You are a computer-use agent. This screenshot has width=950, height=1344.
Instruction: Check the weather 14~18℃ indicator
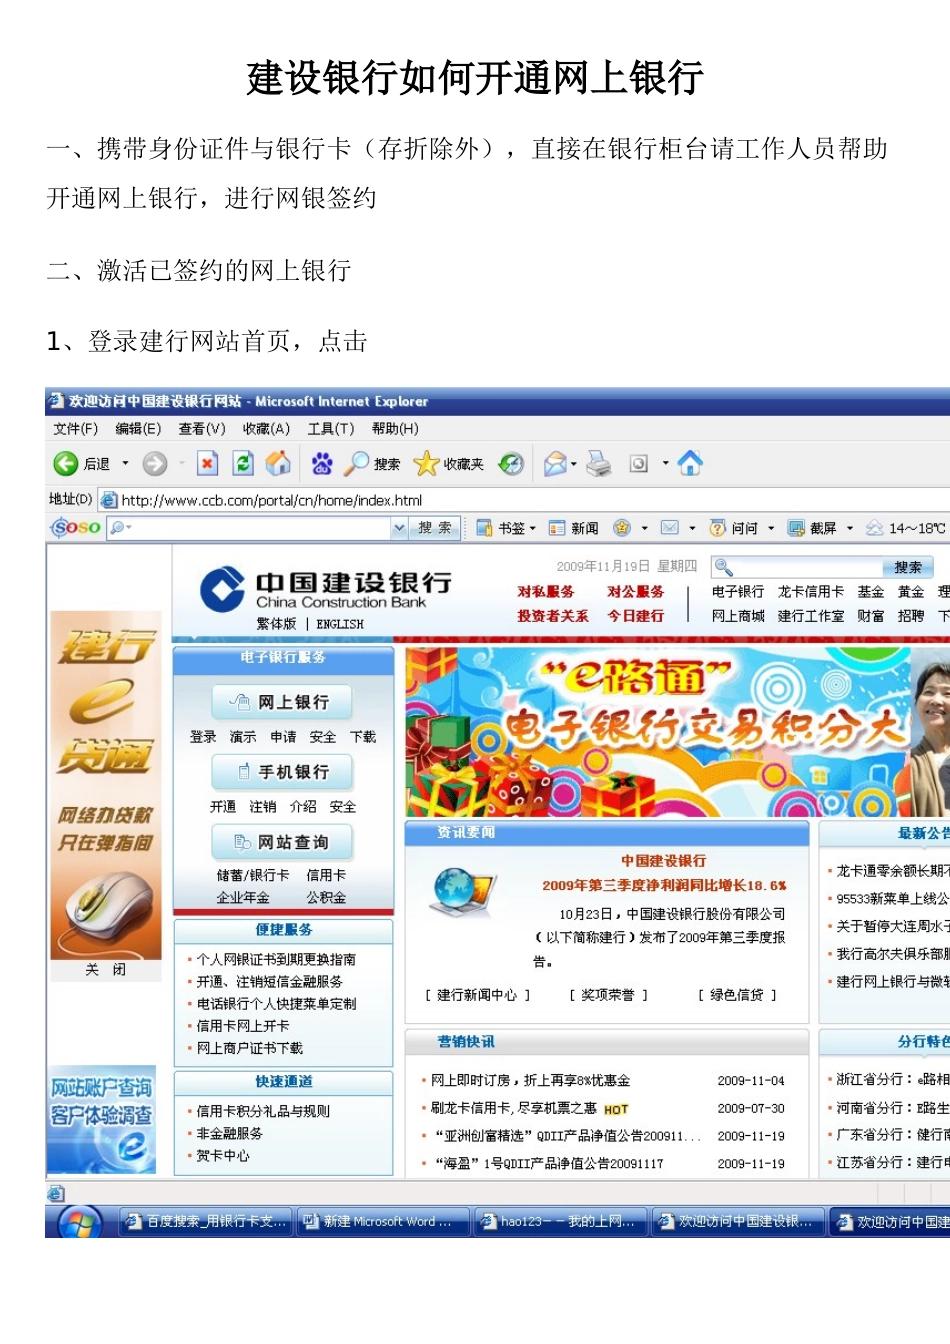pyautogui.click(x=906, y=528)
